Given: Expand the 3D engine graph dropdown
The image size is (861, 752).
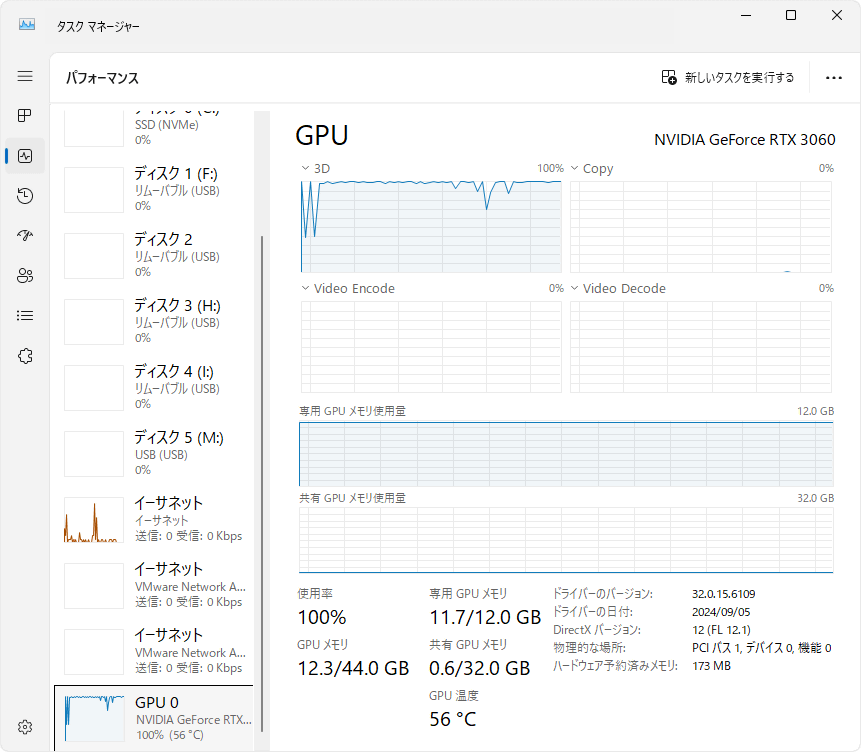Looking at the screenshot, I should [306, 169].
